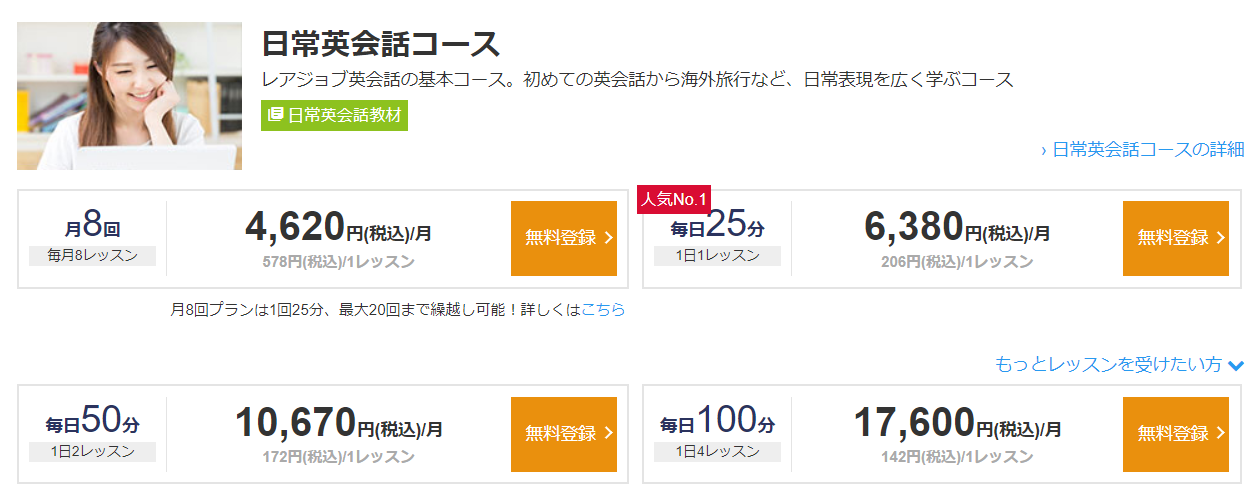Screen dimensions: 1256x492
Task: Choose 無料登録 for the 17,600円 plan
Action: pos(1175,434)
